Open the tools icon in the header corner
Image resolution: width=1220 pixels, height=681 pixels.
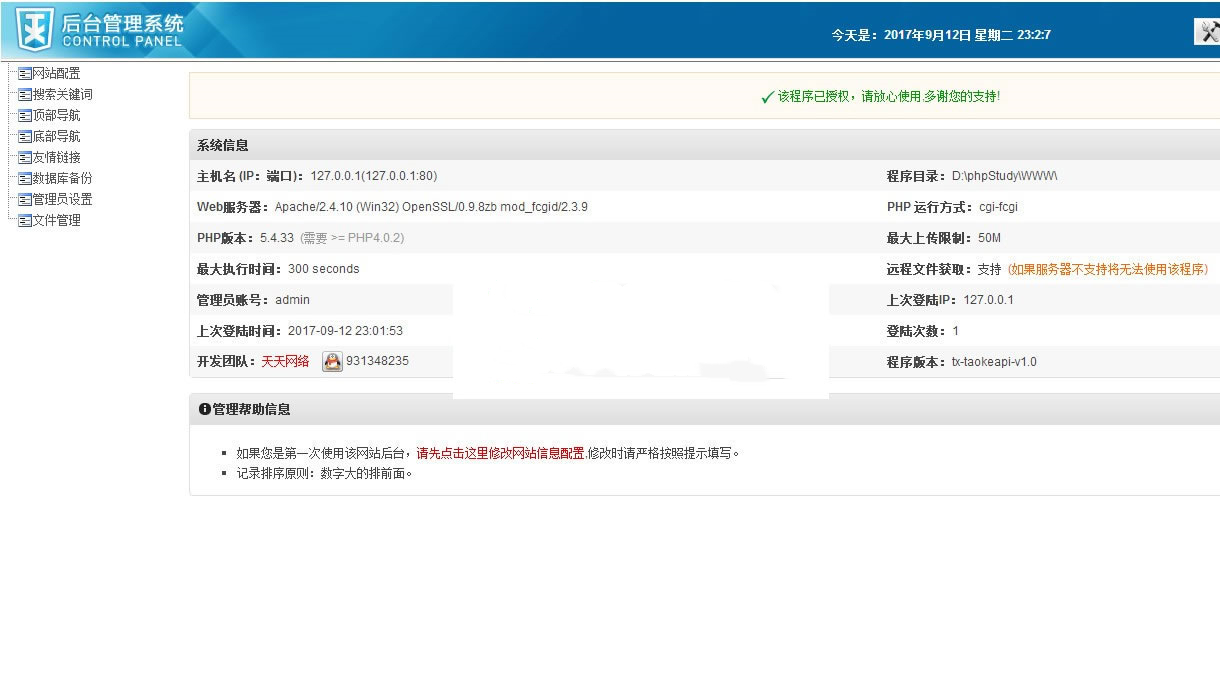1207,32
